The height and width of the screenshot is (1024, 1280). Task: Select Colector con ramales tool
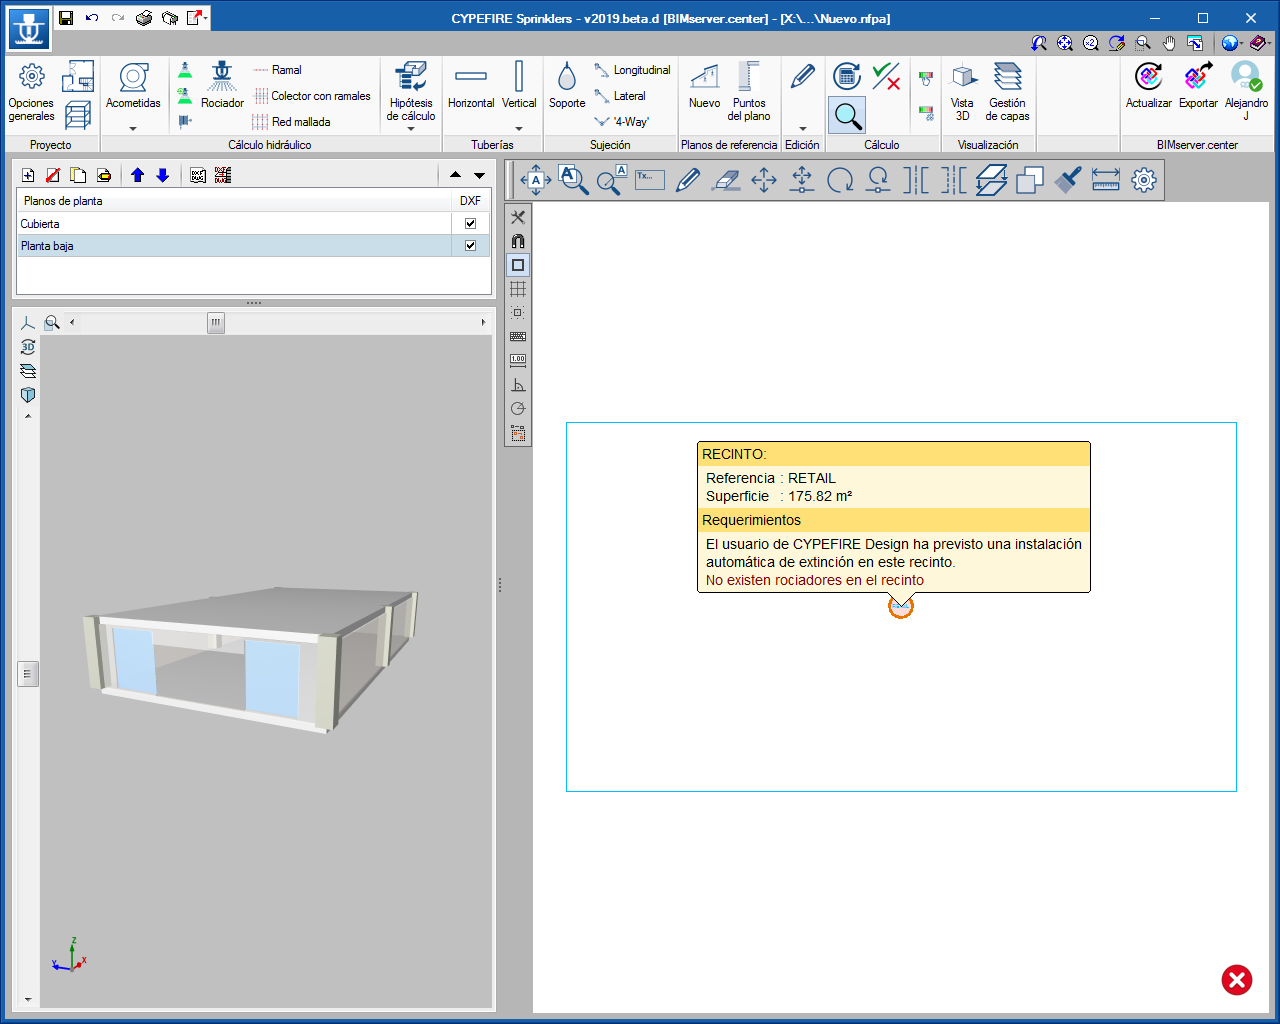(x=311, y=96)
